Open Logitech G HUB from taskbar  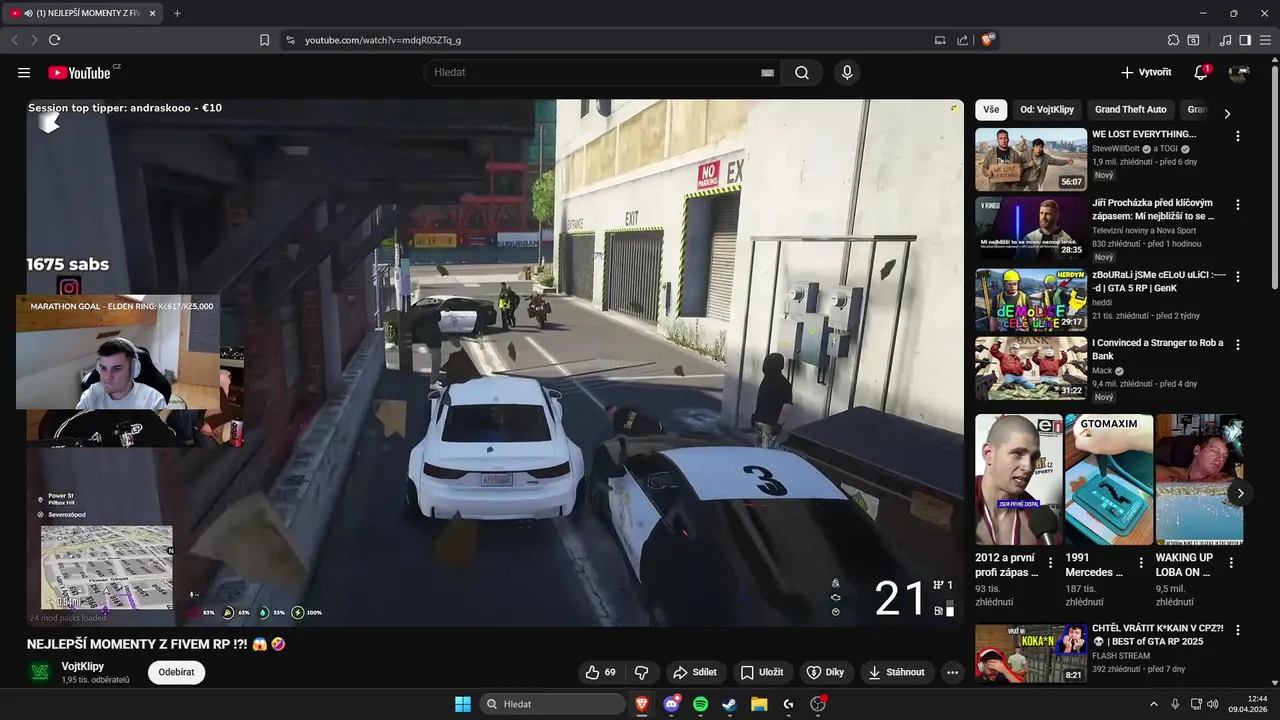(x=788, y=704)
